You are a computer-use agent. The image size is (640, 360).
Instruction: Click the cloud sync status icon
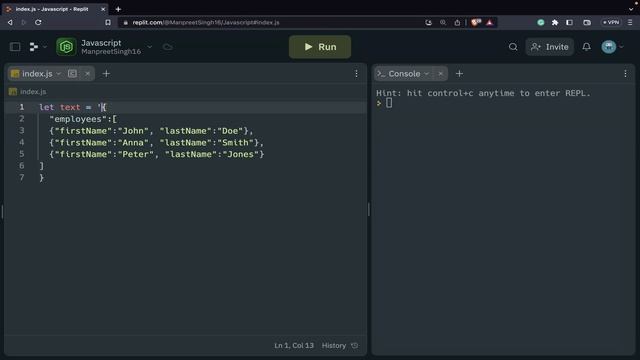167,47
